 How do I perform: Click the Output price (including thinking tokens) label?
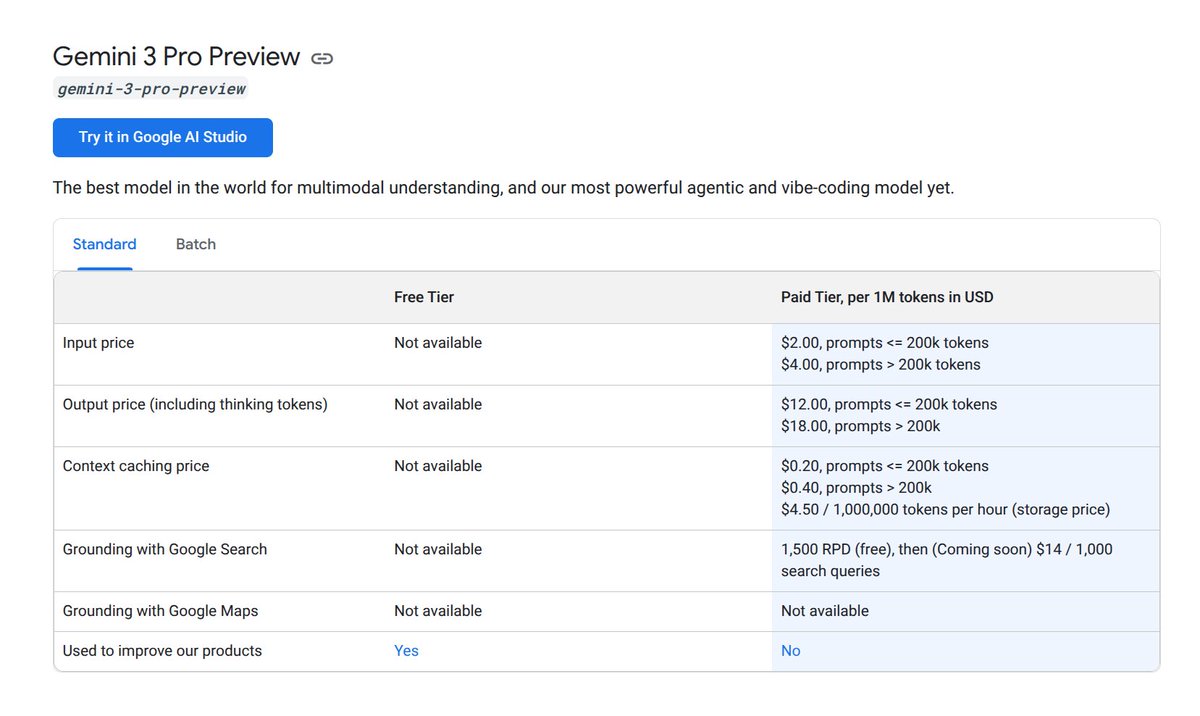coord(195,405)
